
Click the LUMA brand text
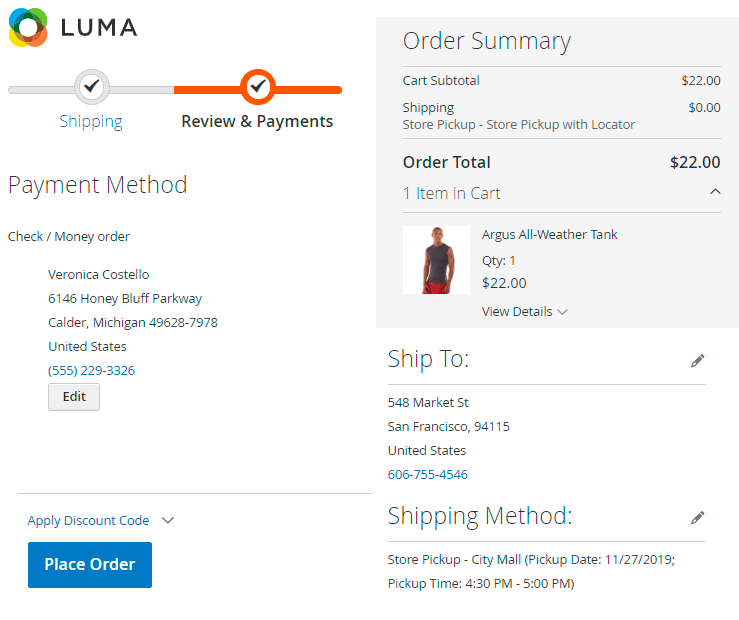(x=99, y=27)
